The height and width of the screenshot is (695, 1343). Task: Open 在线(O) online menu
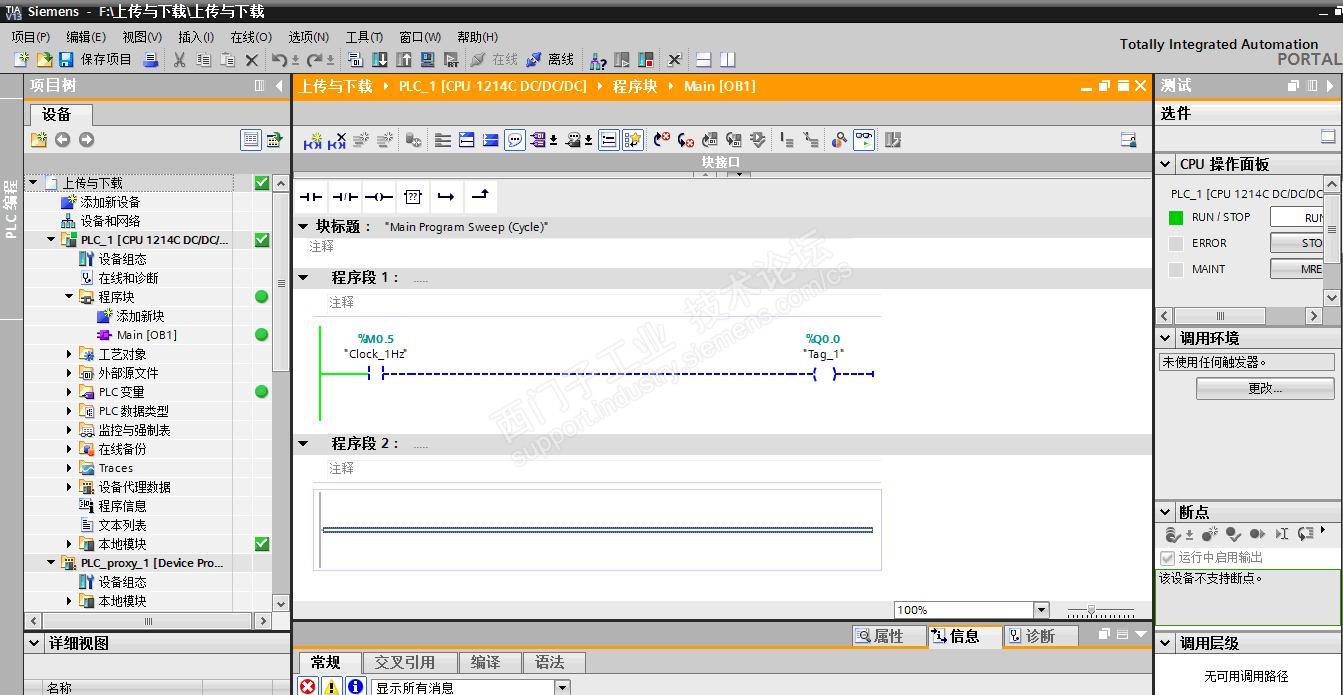click(x=251, y=37)
